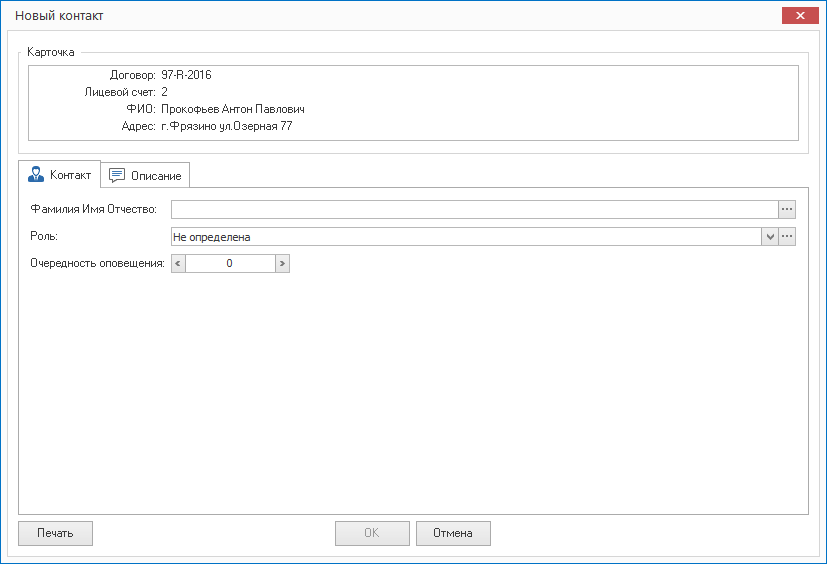Expand the Роль dropdown arrow
Image resolution: width=827 pixels, height=564 pixels.
770,237
